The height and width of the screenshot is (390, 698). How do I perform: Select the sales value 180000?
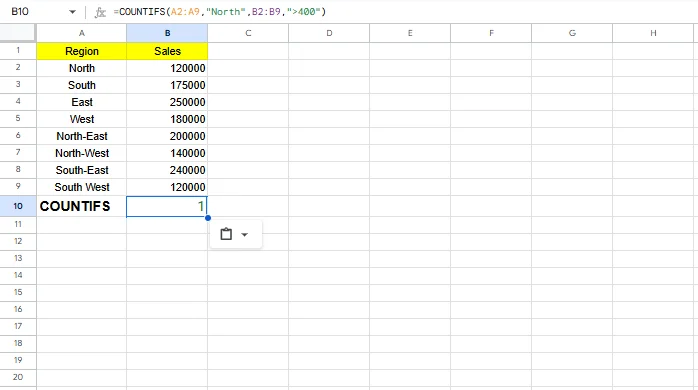point(167,119)
